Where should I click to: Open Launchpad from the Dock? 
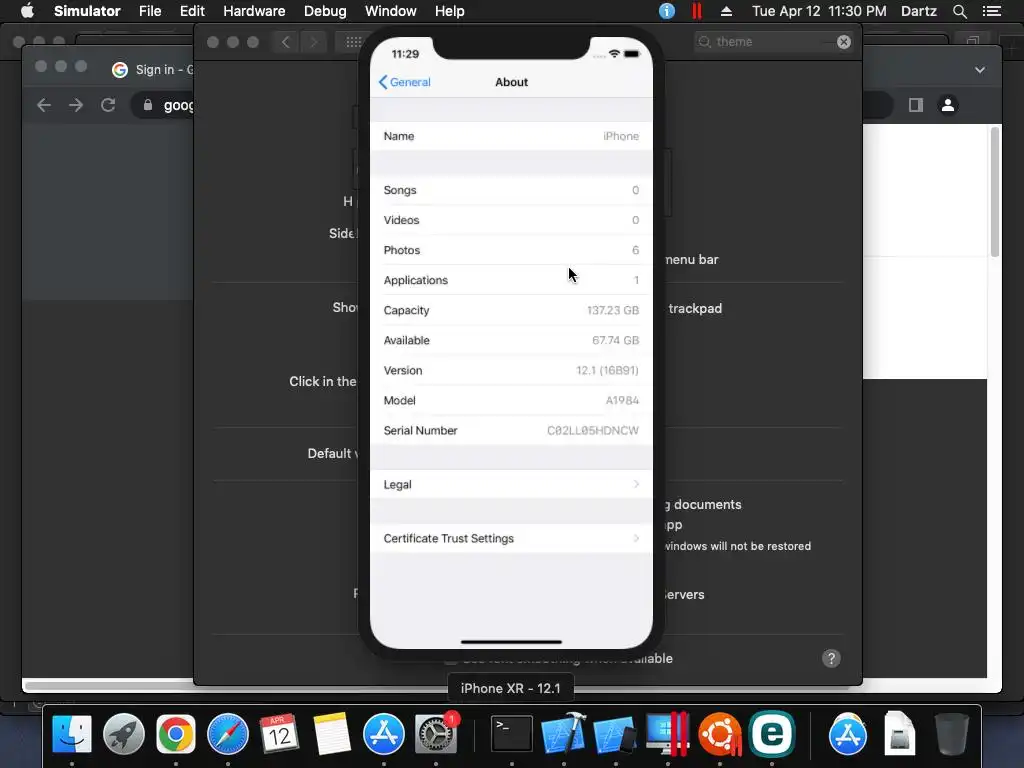[x=123, y=733]
